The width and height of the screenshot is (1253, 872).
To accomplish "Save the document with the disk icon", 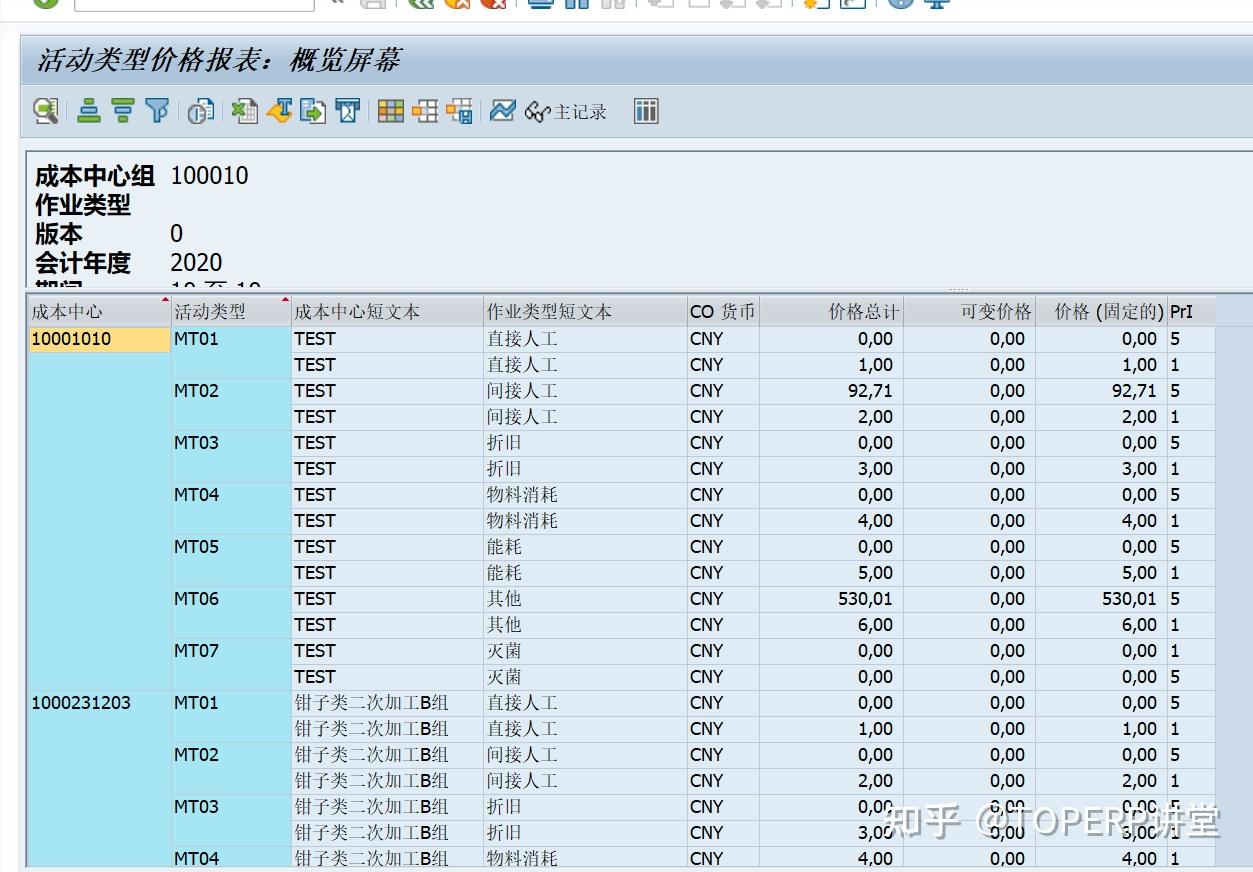I will [373, 7].
